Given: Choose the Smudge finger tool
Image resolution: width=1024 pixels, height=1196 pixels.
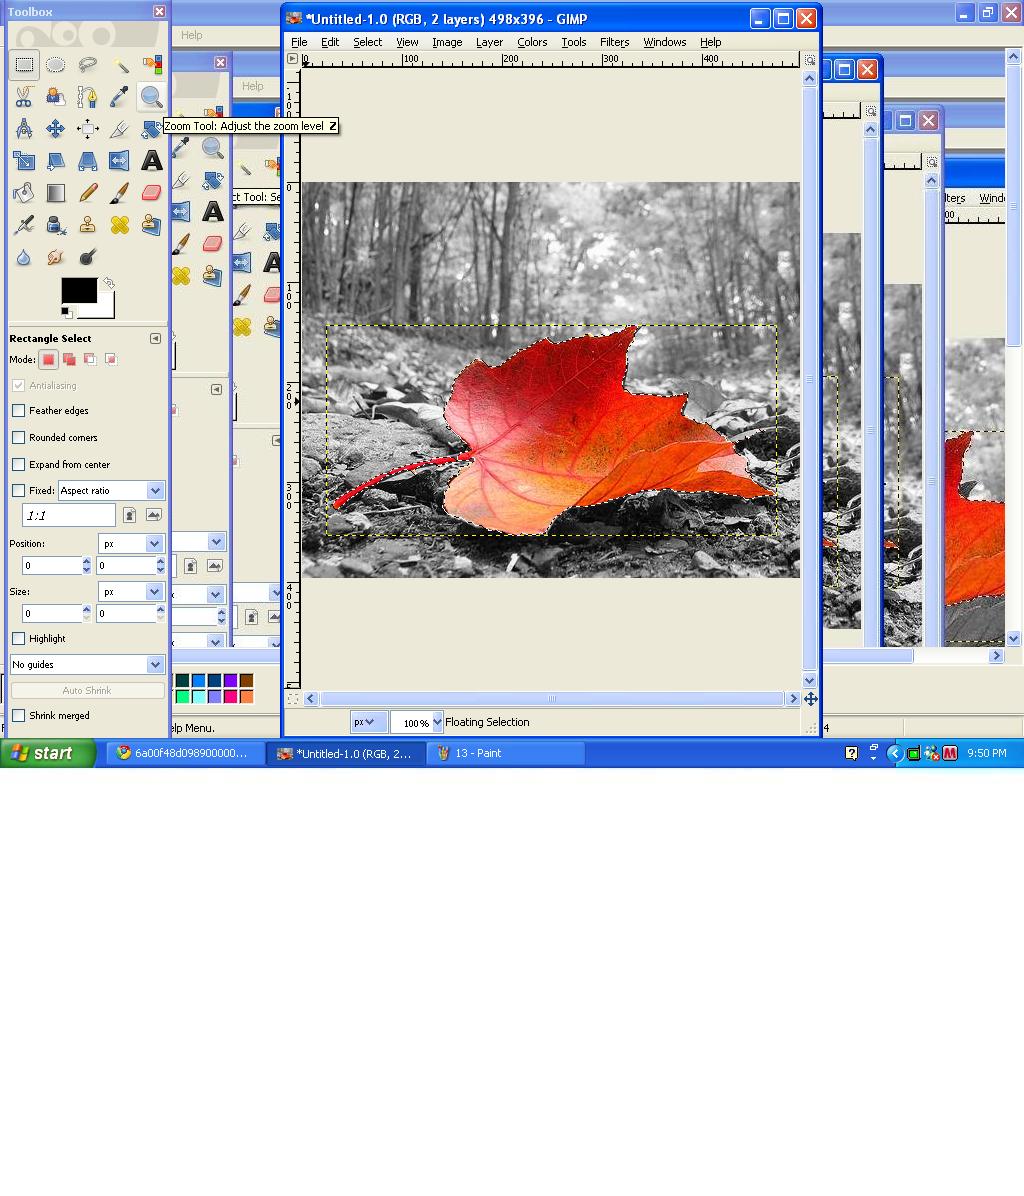Looking at the screenshot, I should coord(56,257).
